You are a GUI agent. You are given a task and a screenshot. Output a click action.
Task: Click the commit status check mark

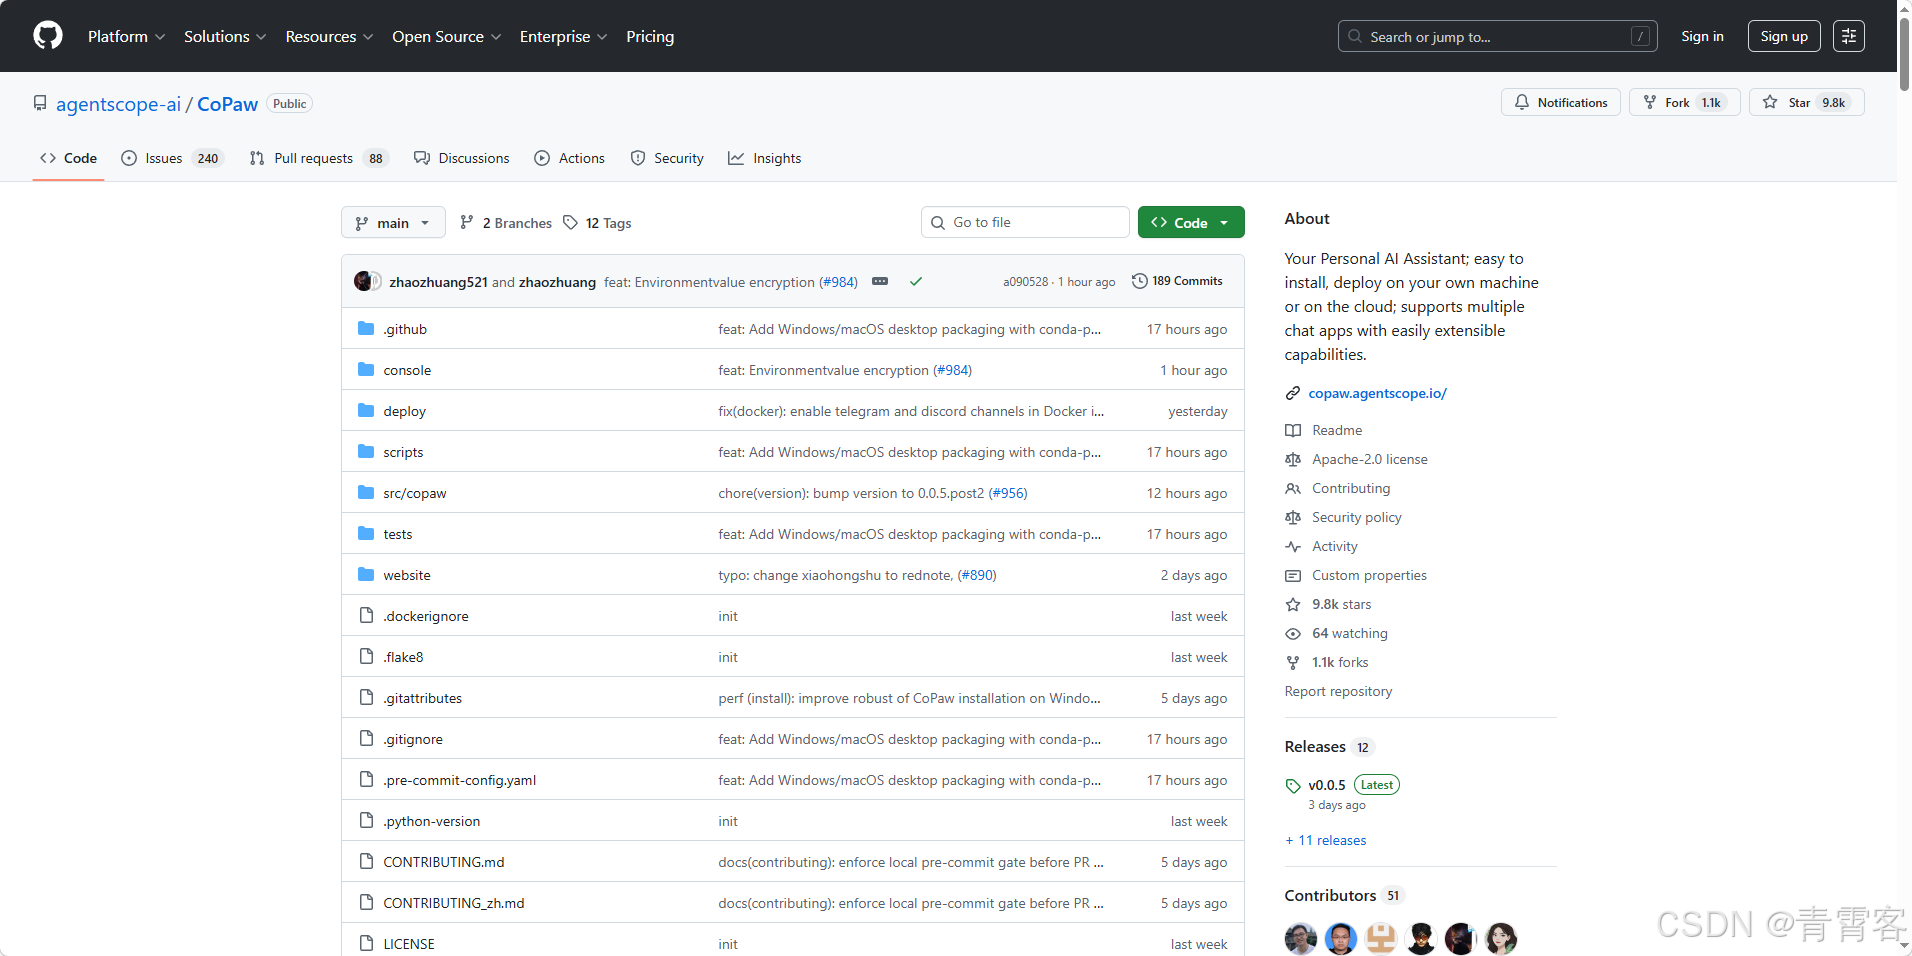(x=915, y=282)
